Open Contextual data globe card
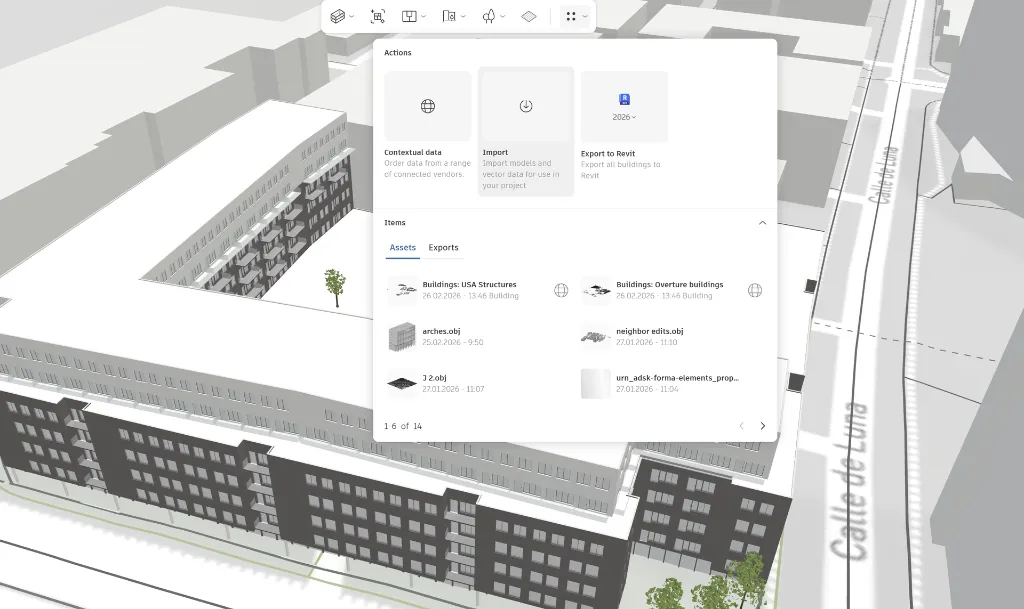The height and width of the screenshot is (609, 1024). click(x=428, y=106)
